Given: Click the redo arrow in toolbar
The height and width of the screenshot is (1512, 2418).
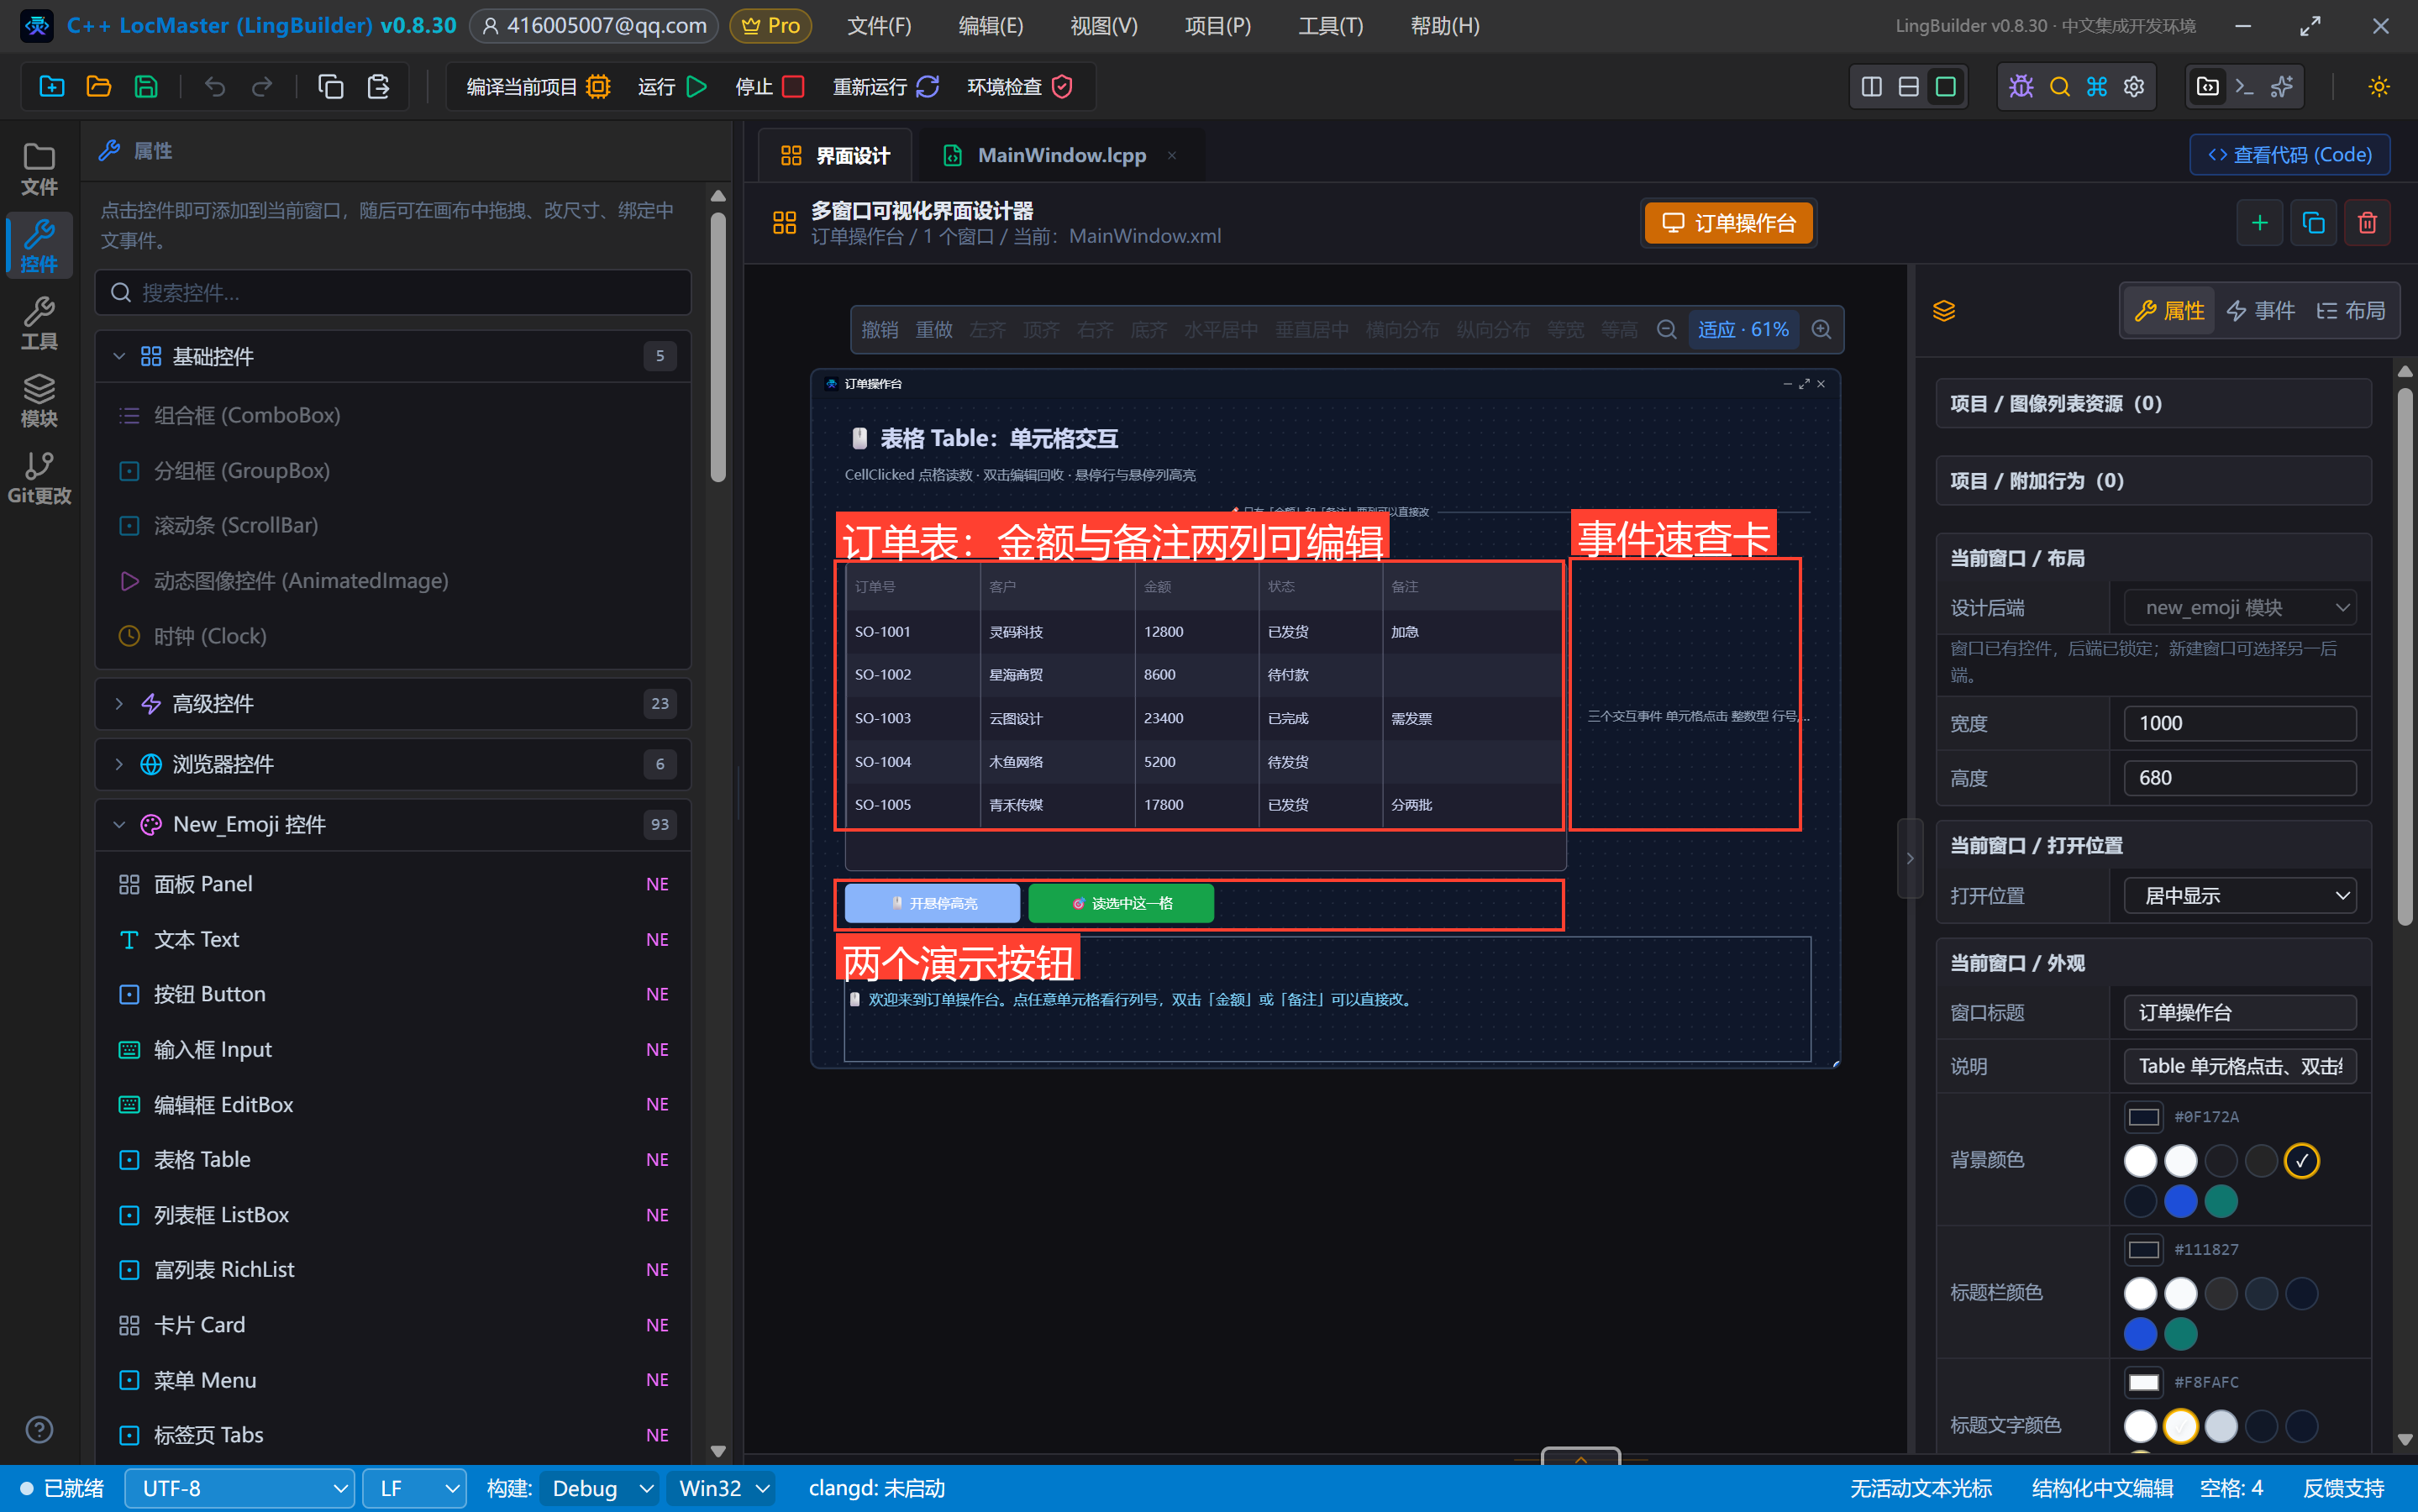Looking at the screenshot, I should [262, 87].
